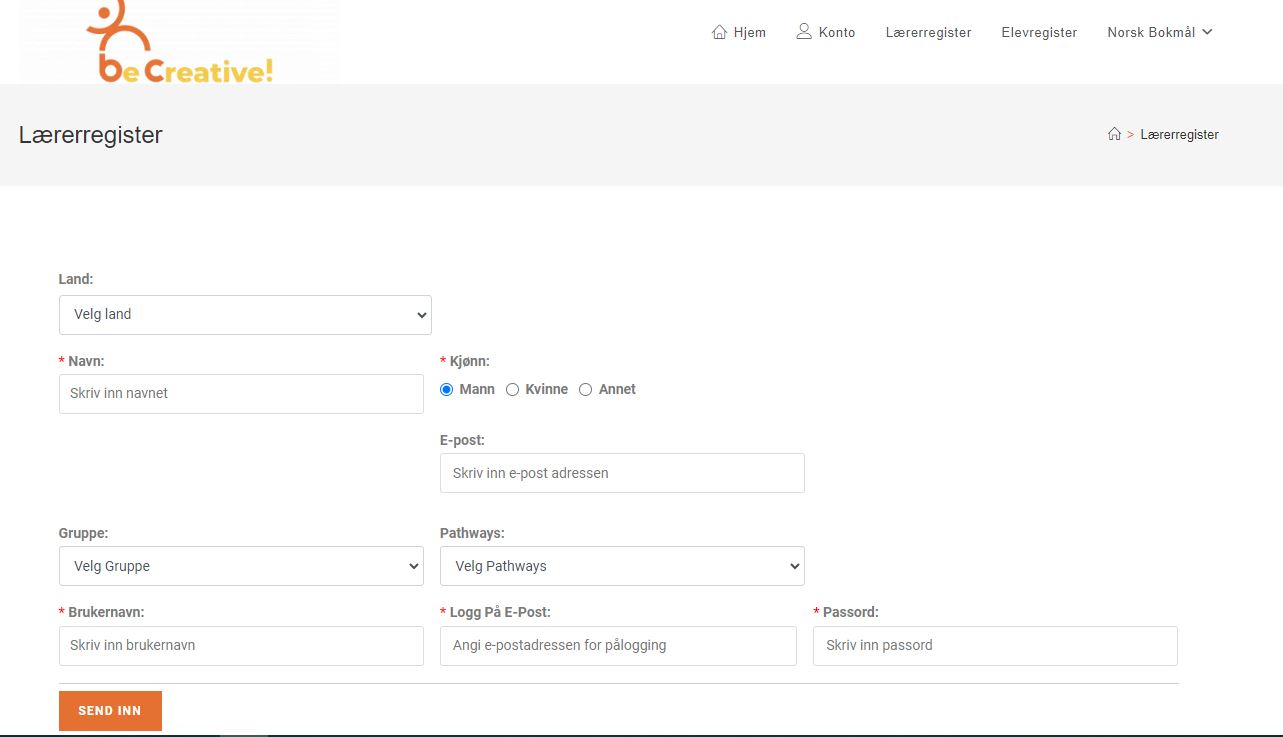Click into the Brukernavn field

coord(241,645)
